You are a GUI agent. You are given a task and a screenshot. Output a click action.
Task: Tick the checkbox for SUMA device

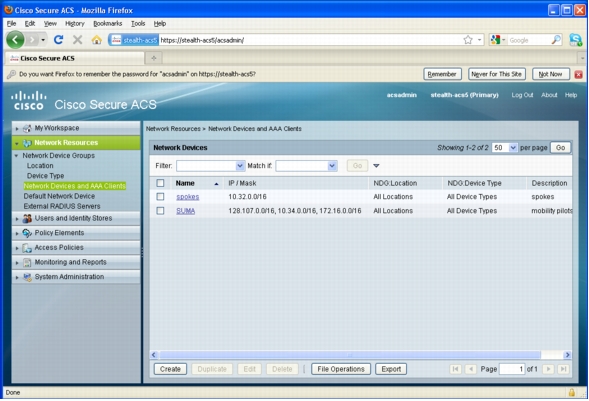click(160, 211)
